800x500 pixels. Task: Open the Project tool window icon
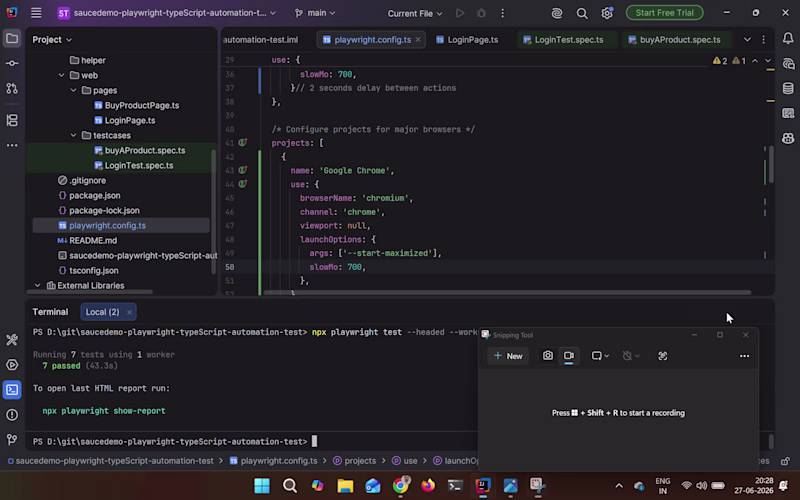[12, 39]
